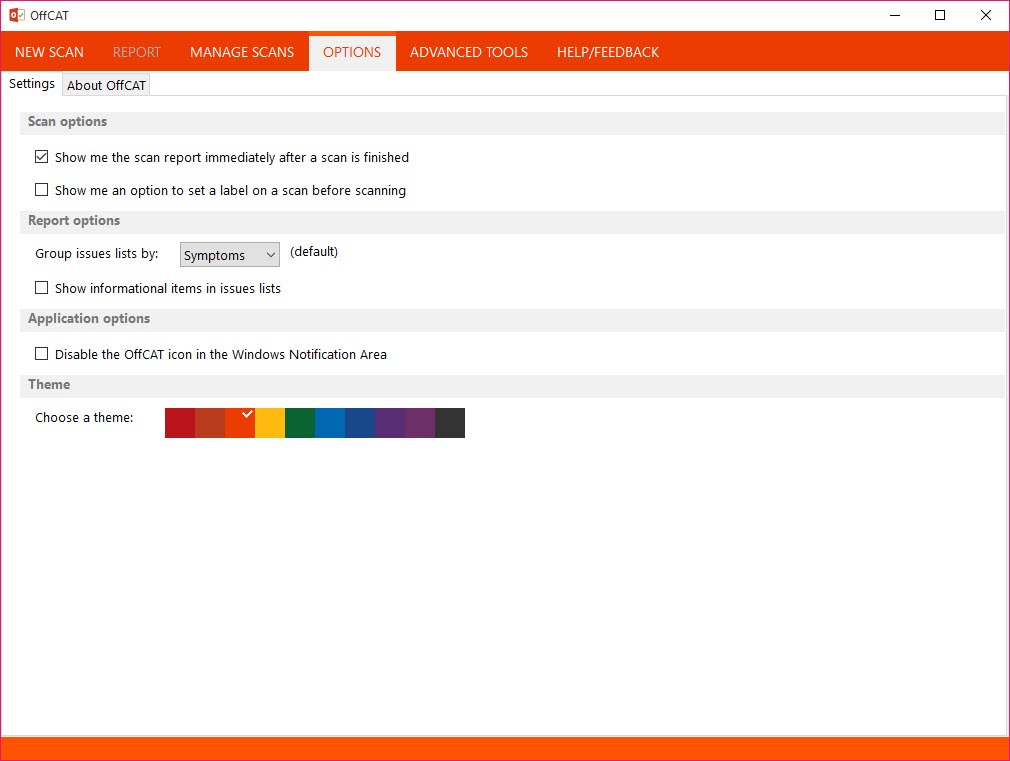The height and width of the screenshot is (761, 1010).
Task: Maximize the OffCAT window
Action: tap(940, 15)
